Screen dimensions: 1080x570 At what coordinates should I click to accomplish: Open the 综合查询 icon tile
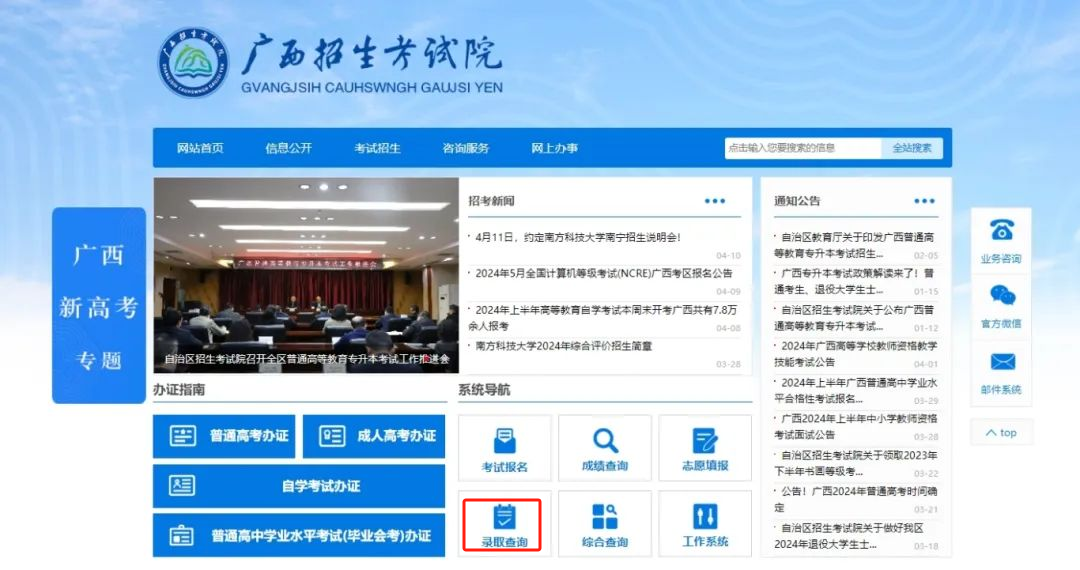click(x=605, y=525)
